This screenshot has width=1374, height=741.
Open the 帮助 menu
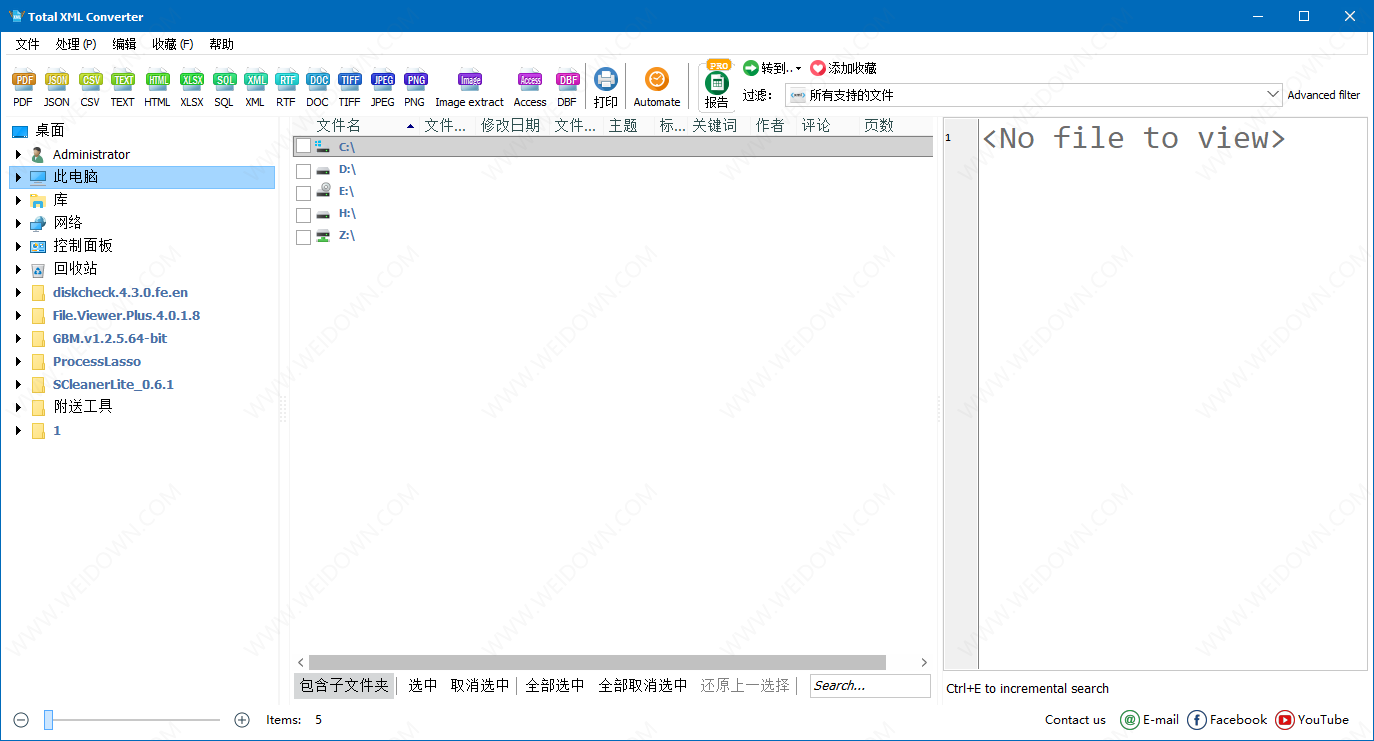point(221,44)
